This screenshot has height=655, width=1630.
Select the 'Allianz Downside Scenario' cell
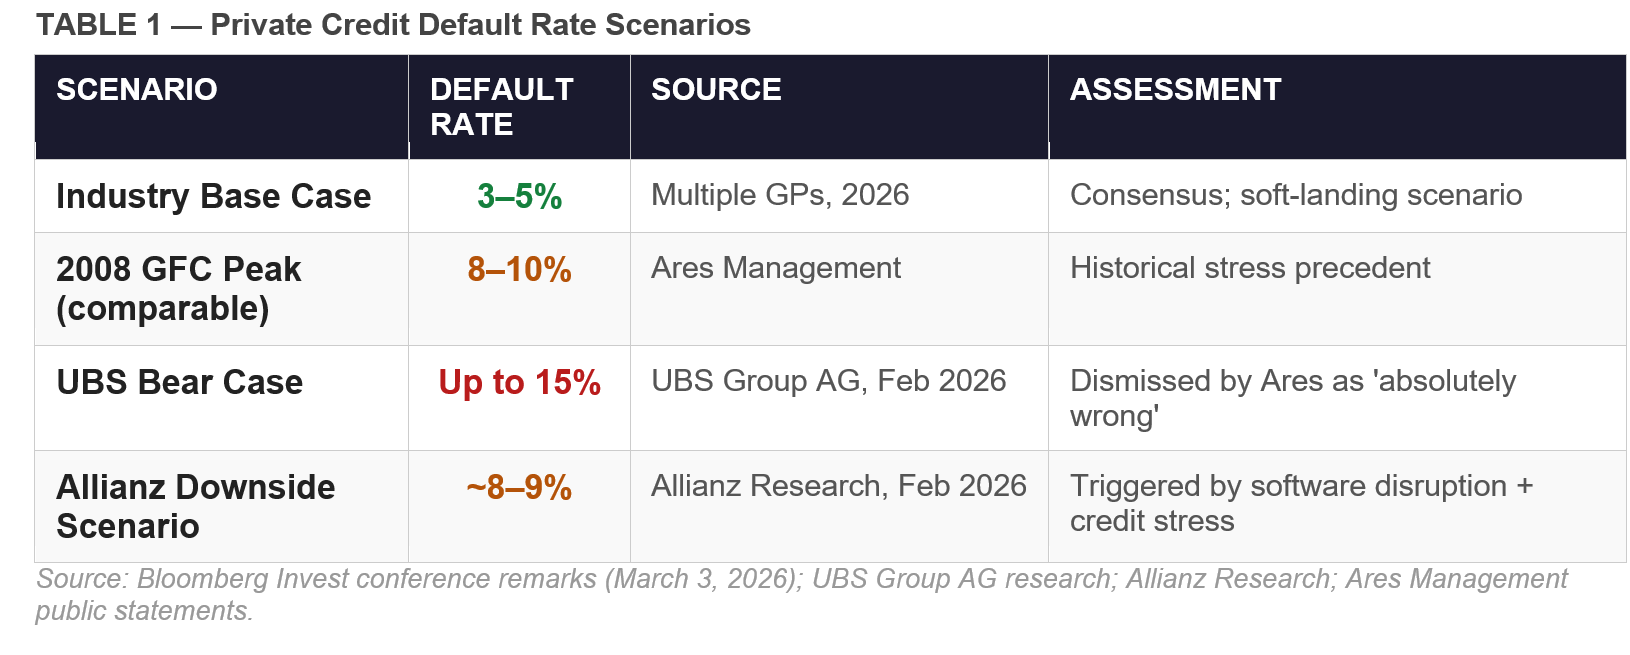pyautogui.click(x=196, y=507)
